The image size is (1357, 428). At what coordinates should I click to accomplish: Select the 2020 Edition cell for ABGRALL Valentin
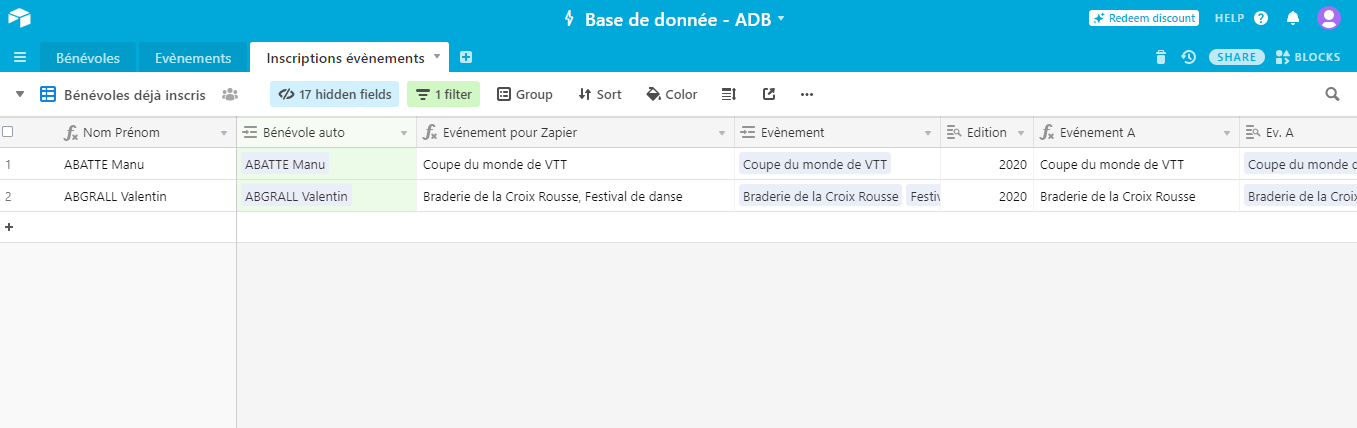(x=987, y=196)
